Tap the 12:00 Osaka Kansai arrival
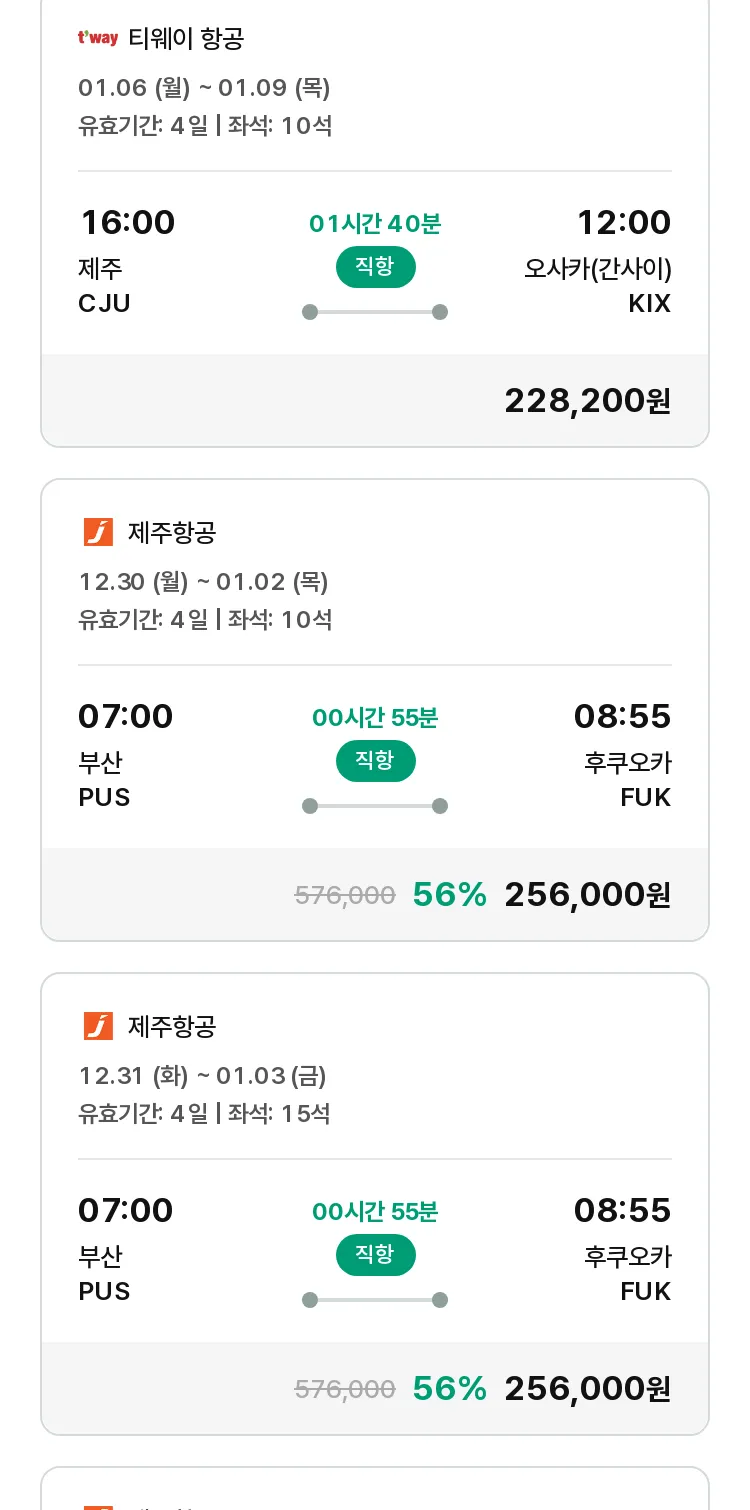The width and height of the screenshot is (750, 1510). (623, 222)
